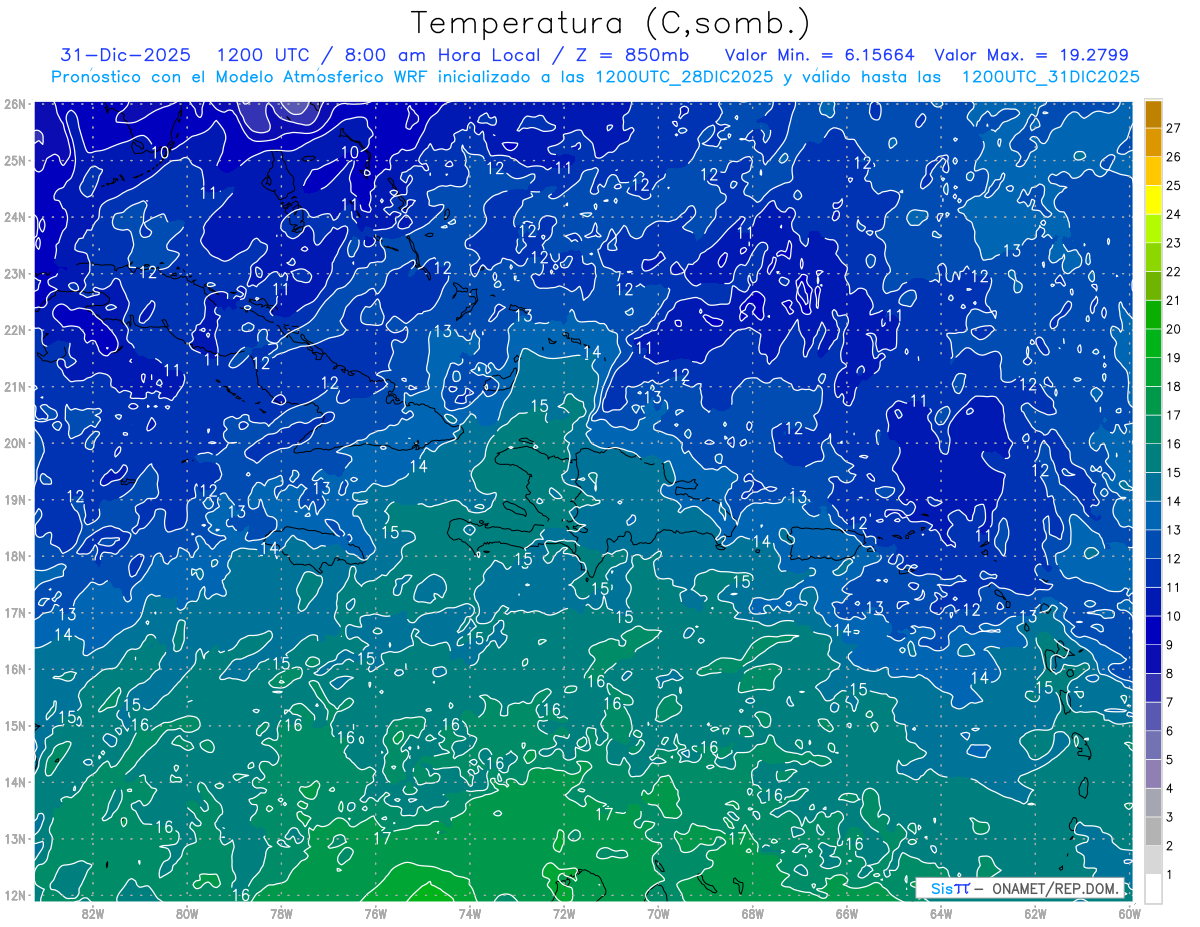Click the "82W" longitude axis label
1200x927 pixels.
[93, 913]
